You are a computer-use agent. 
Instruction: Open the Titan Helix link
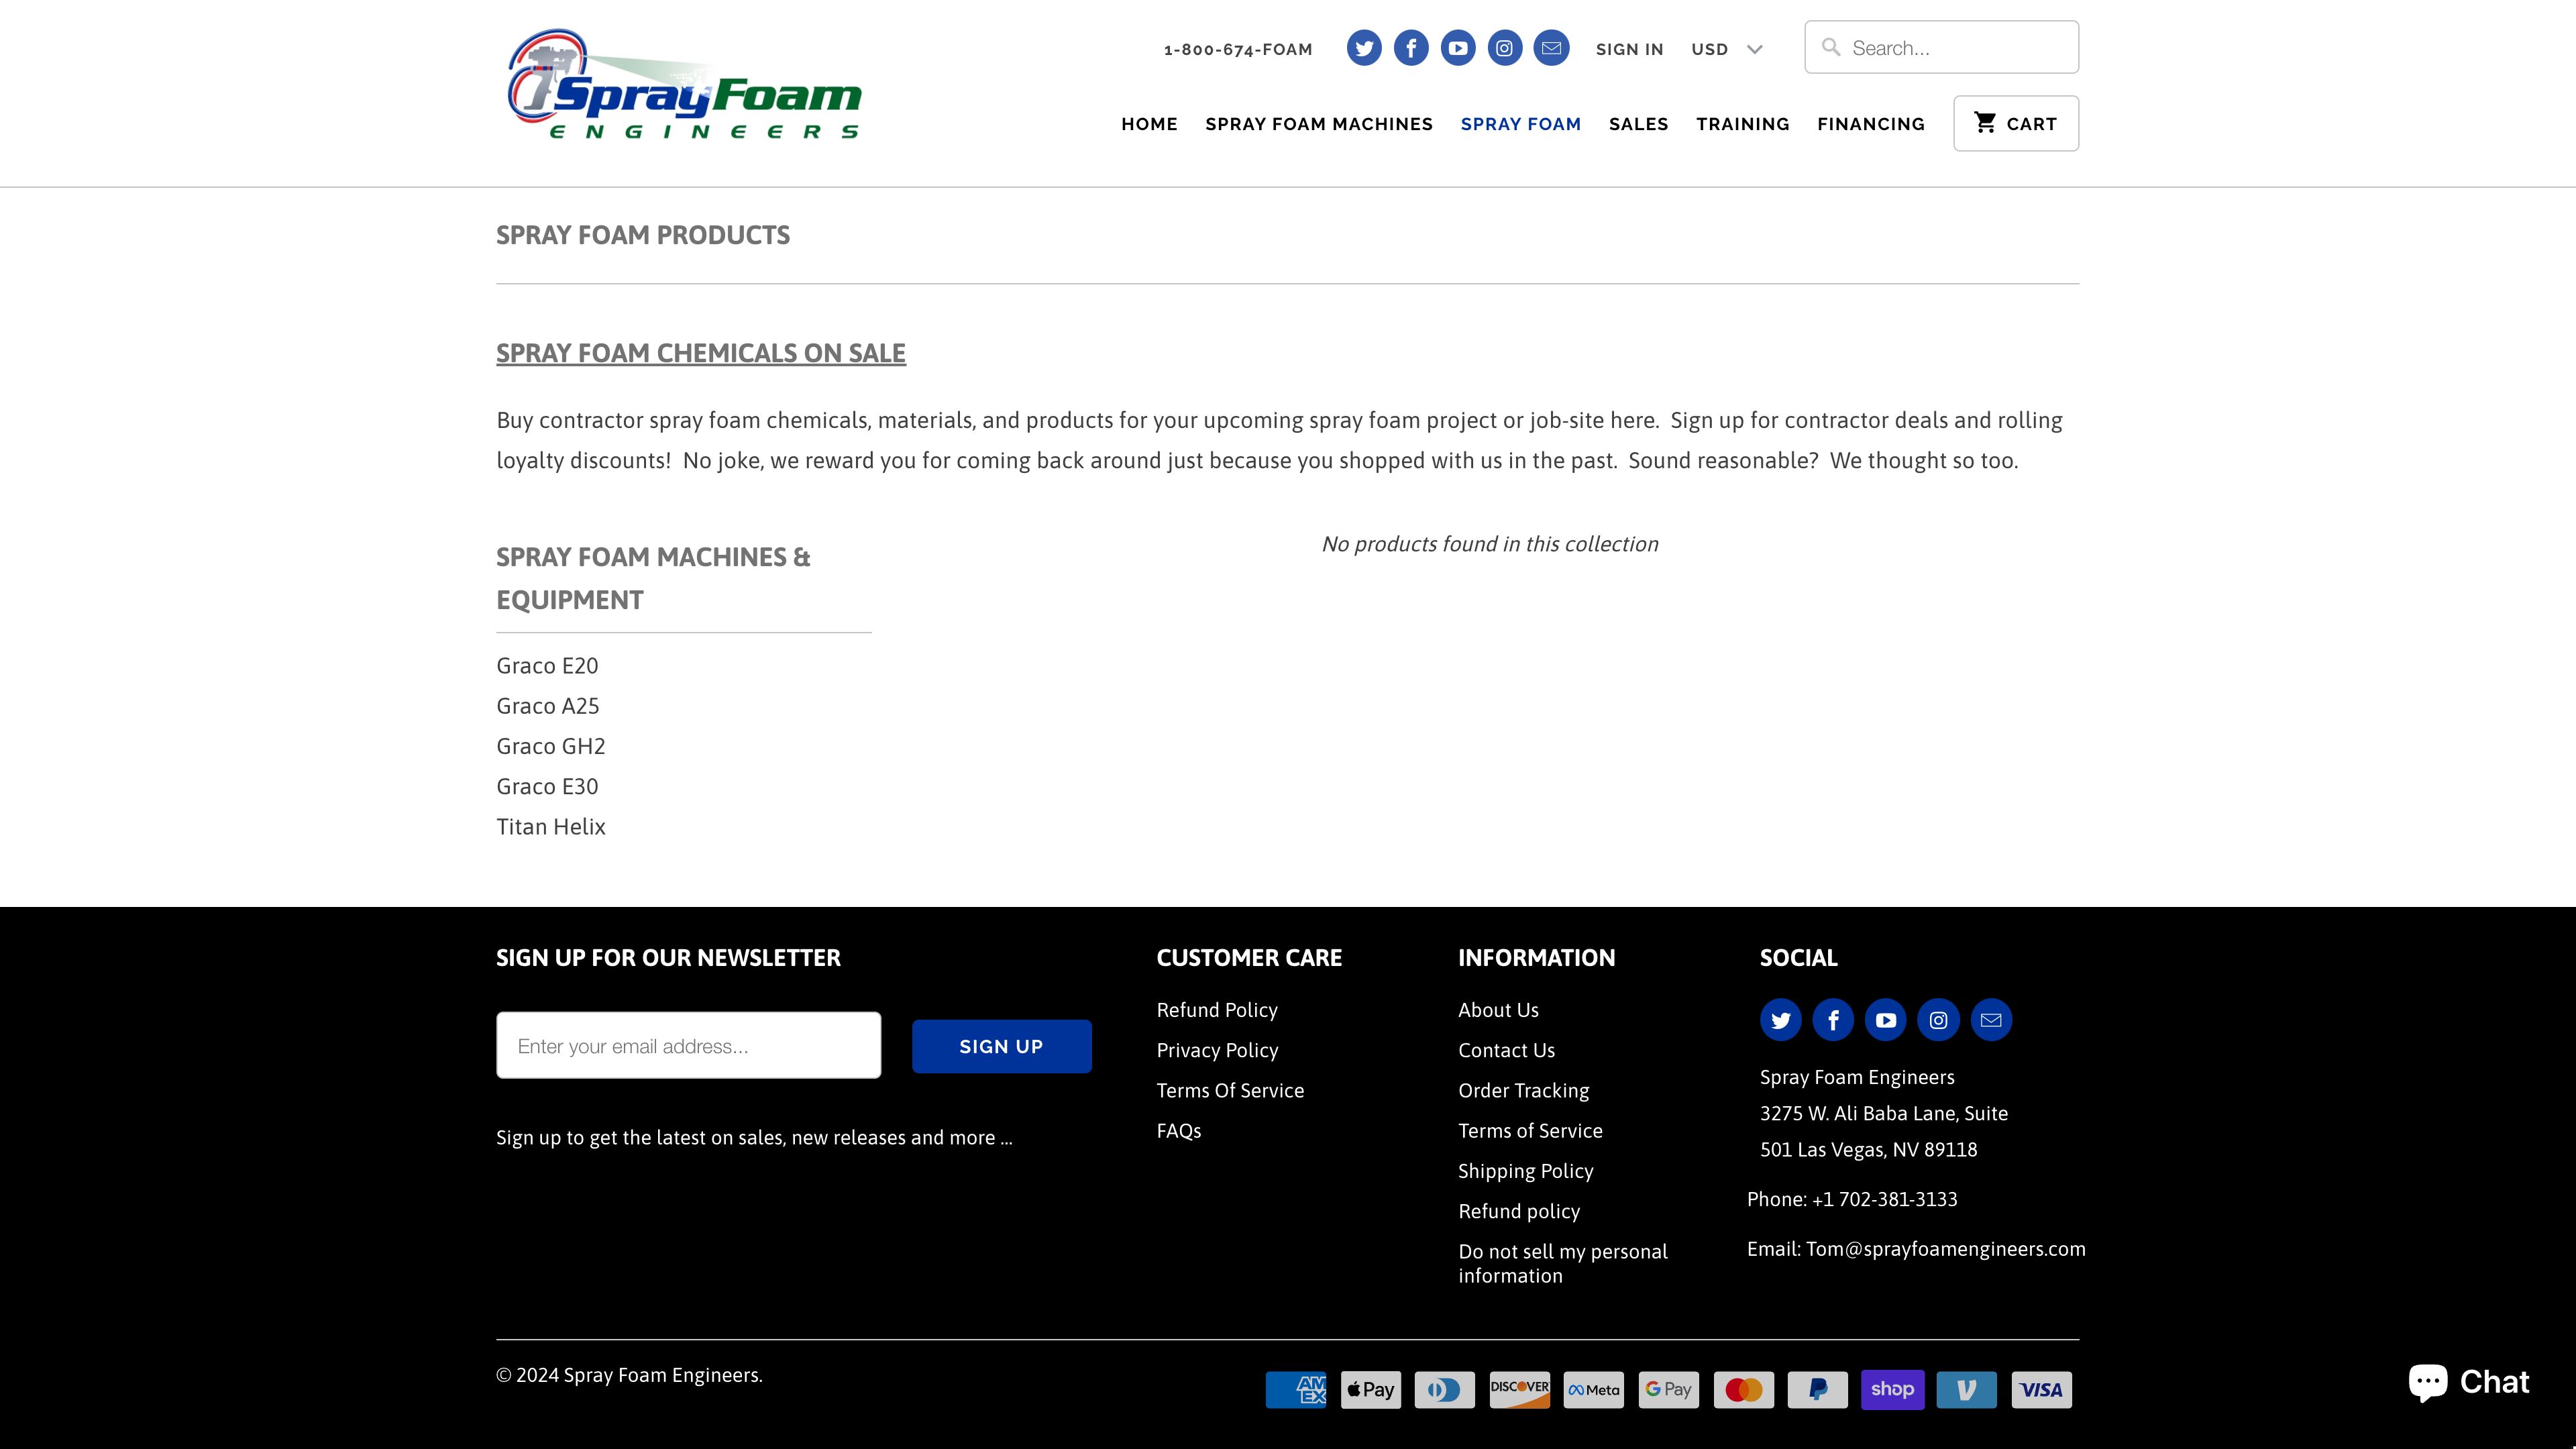coord(551,827)
